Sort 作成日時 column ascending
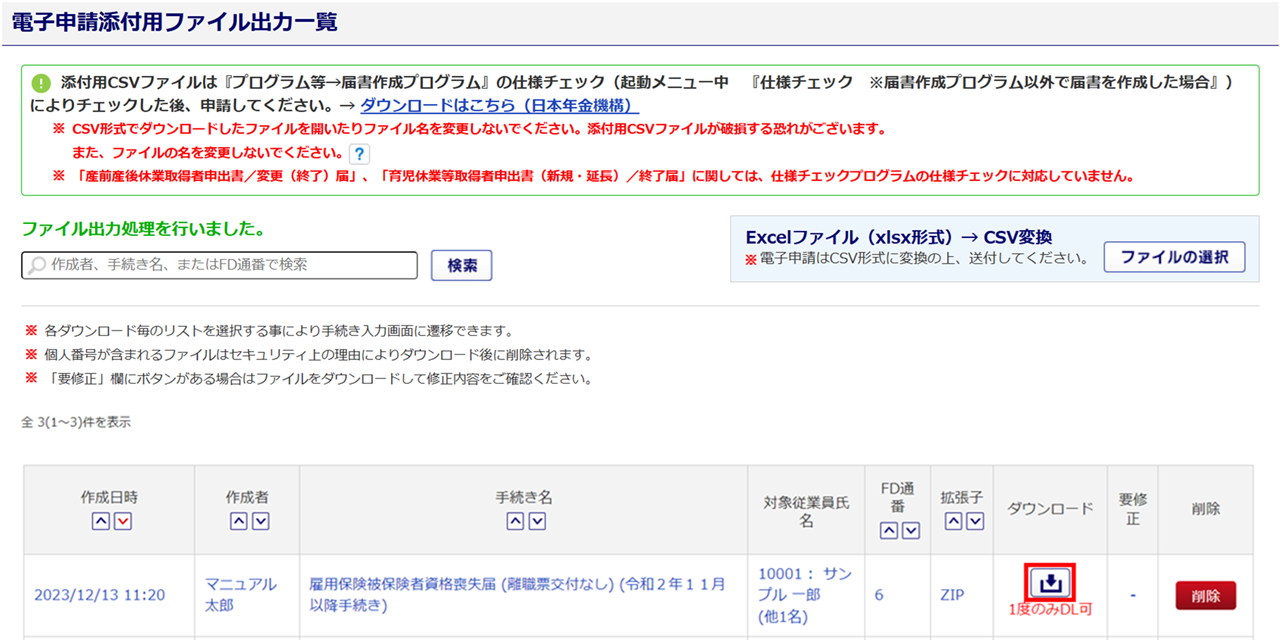The height and width of the screenshot is (640, 1280). [99, 521]
